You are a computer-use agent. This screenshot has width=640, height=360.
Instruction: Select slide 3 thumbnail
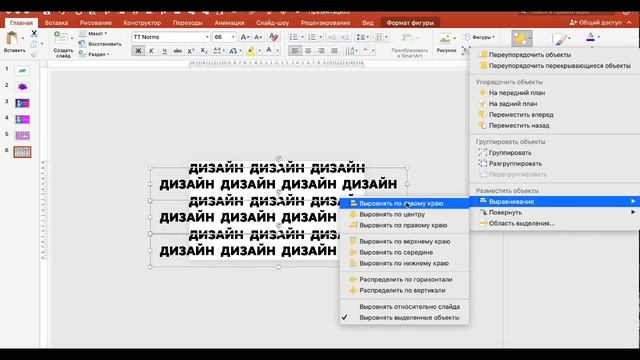click(x=22, y=103)
